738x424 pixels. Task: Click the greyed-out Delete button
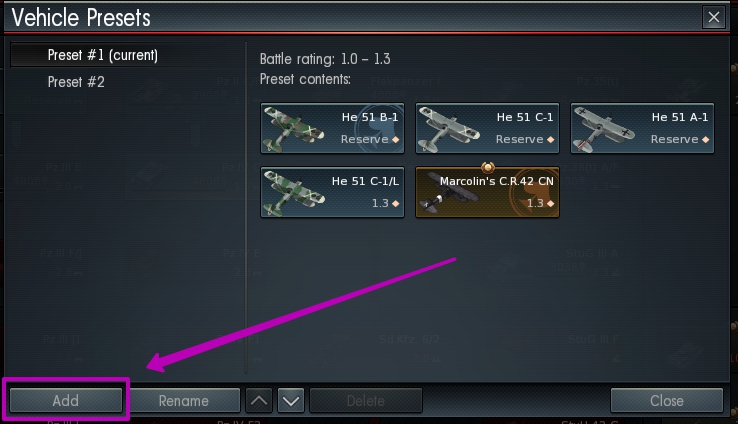(x=366, y=400)
